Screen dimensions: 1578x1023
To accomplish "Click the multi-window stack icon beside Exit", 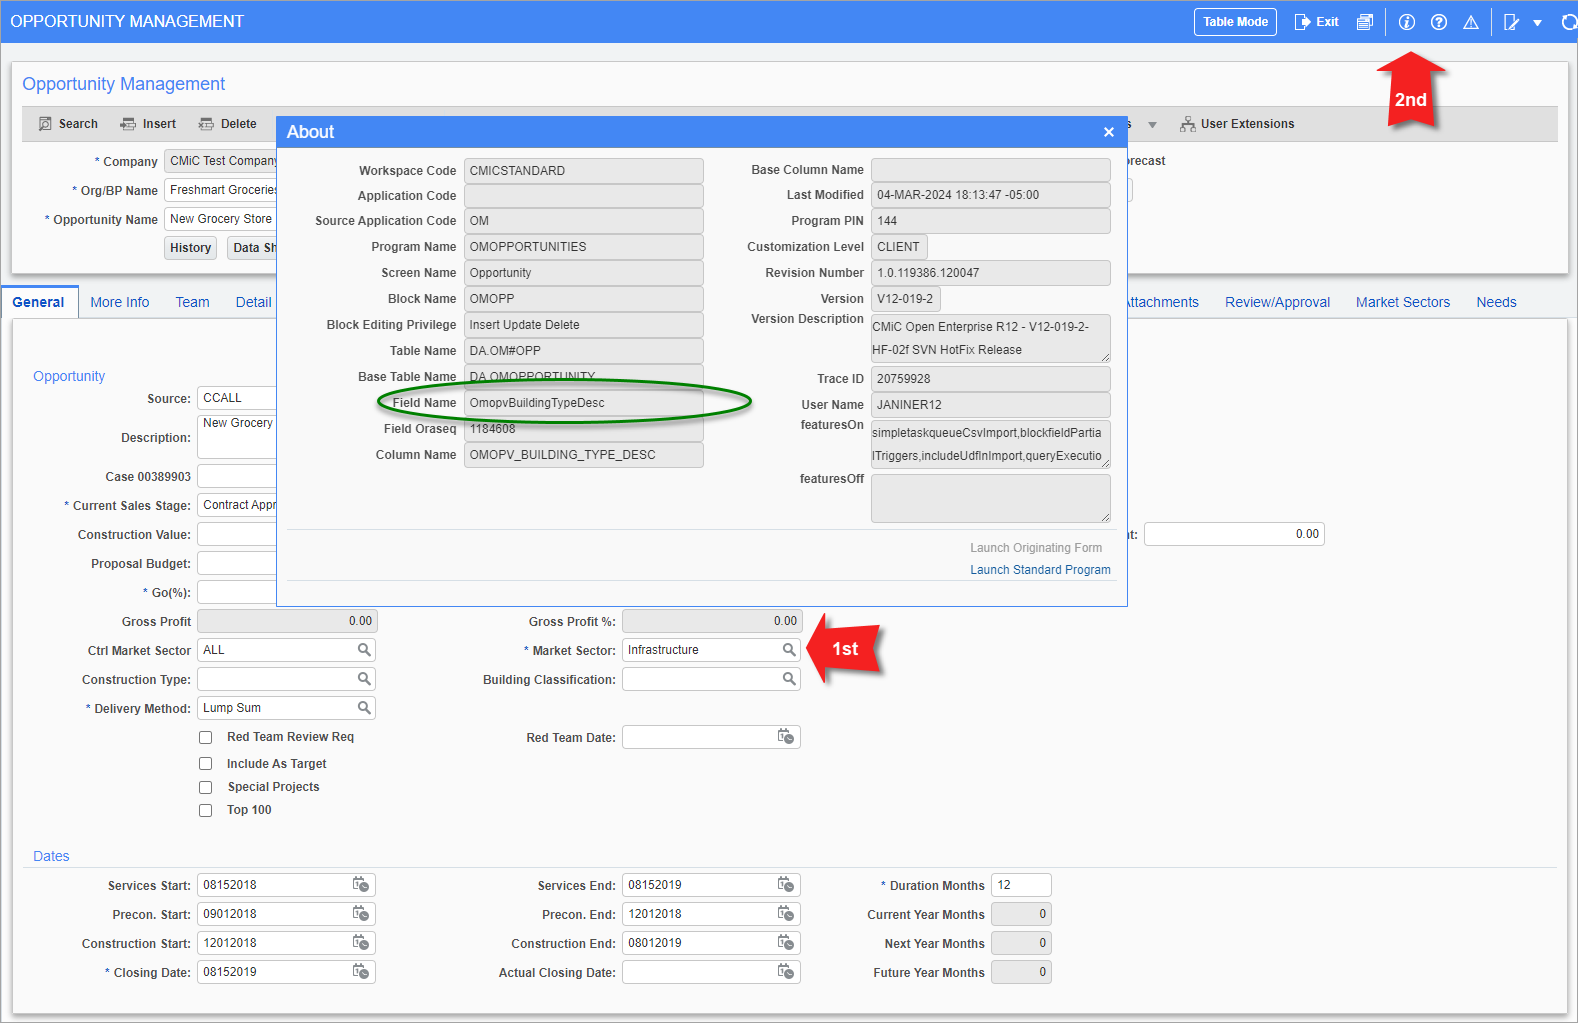I will [x=1365, y=22].
